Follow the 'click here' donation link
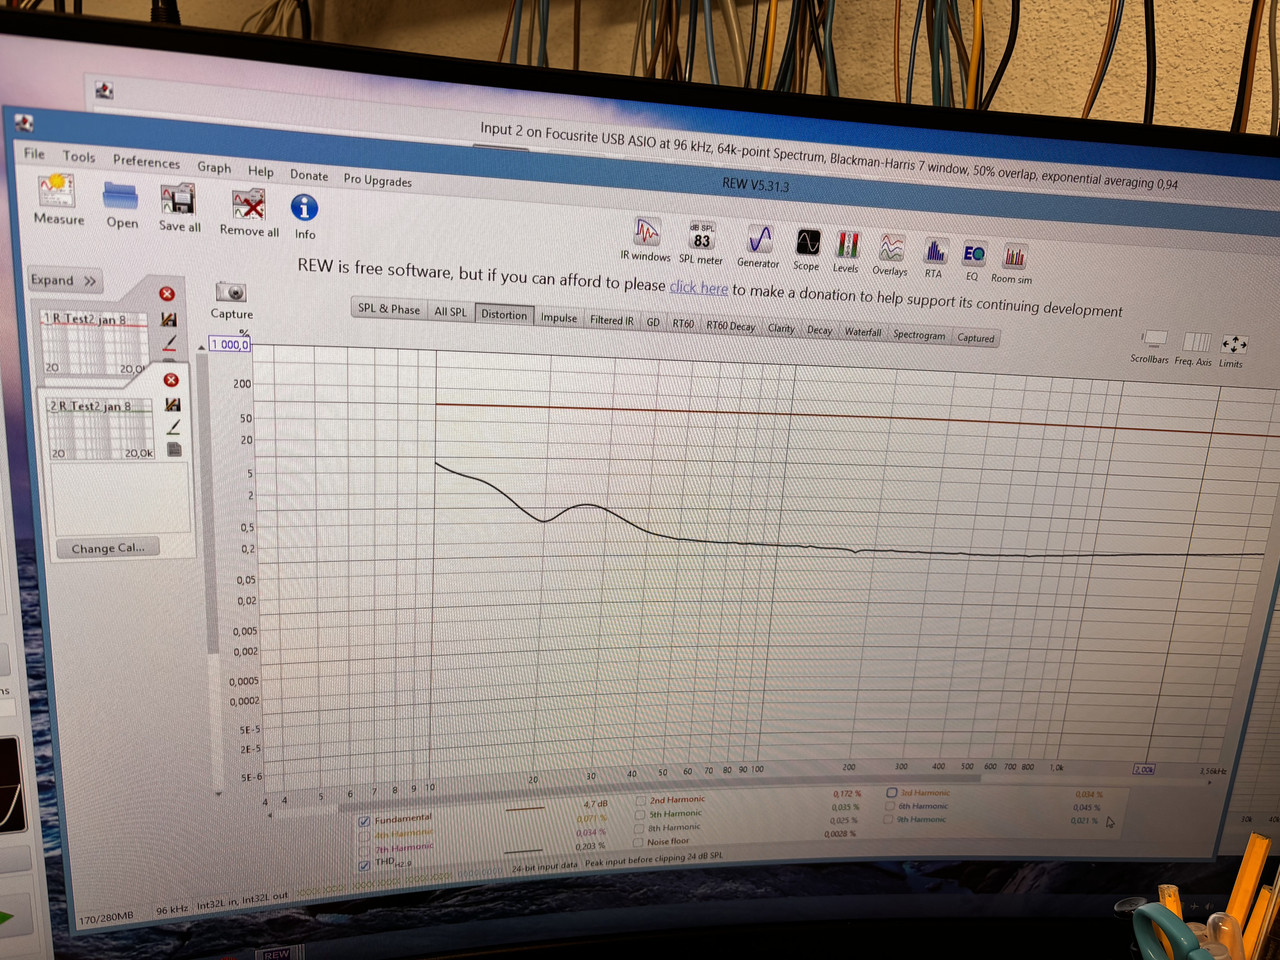This screenshot has width=1280, height=960. pyautogui.click(x=699, y=288)
